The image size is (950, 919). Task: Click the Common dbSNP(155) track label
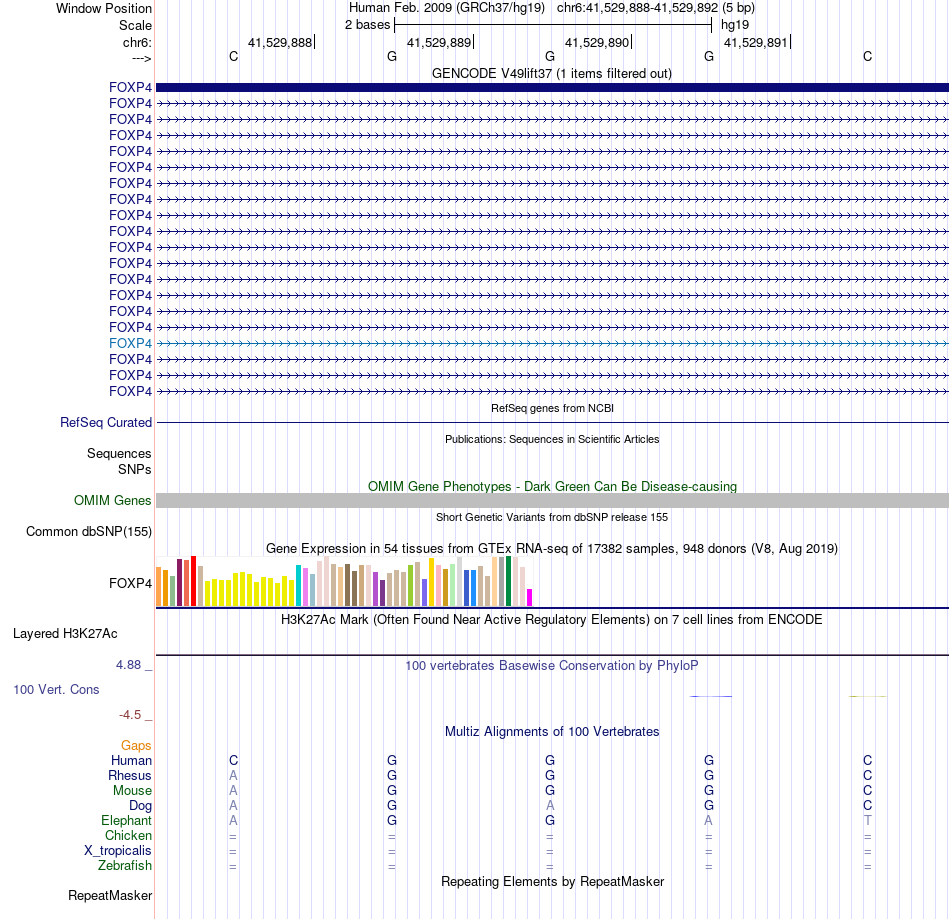(89, 531)
